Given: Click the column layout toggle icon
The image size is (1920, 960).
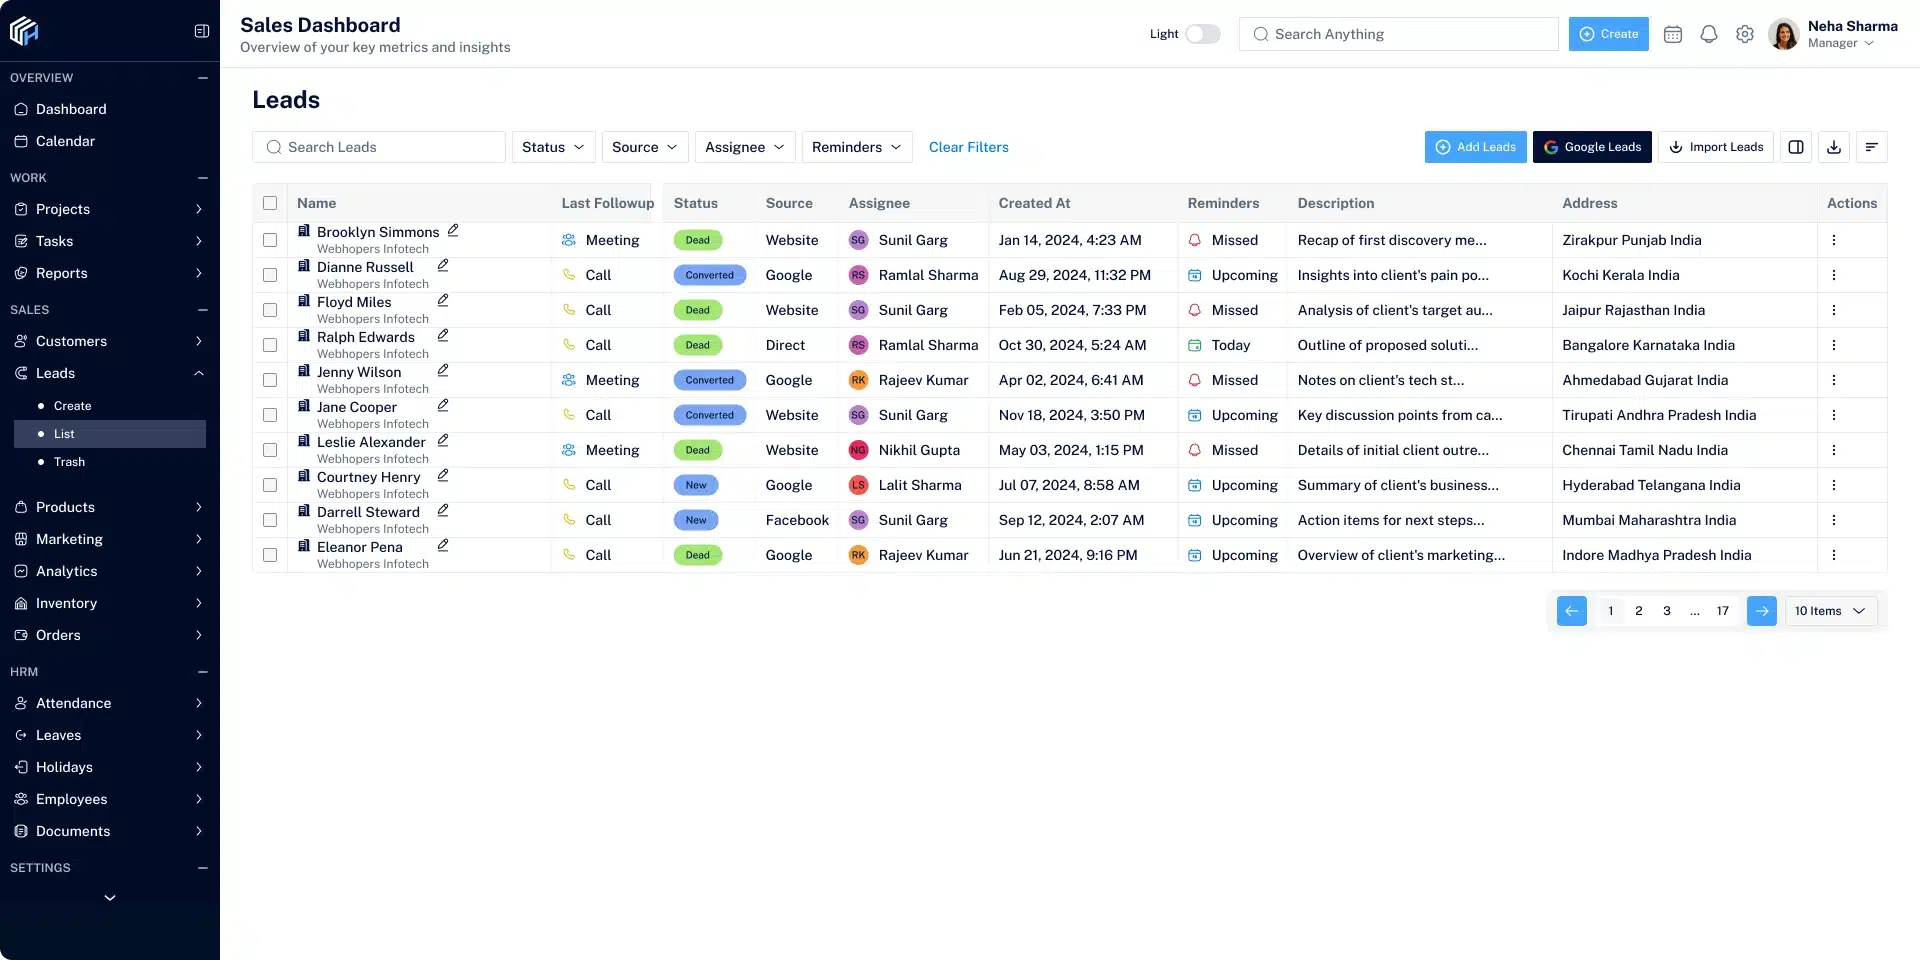Looking at the screenshot, I should 1796,147.
